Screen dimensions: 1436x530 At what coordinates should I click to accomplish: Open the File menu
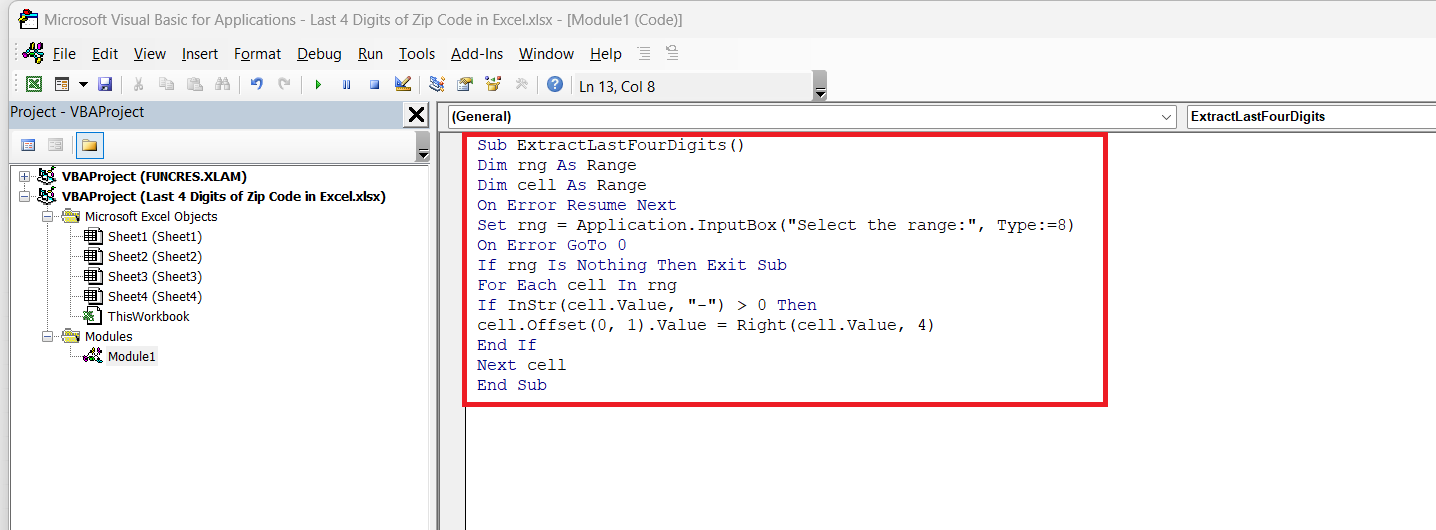point(64,54)
